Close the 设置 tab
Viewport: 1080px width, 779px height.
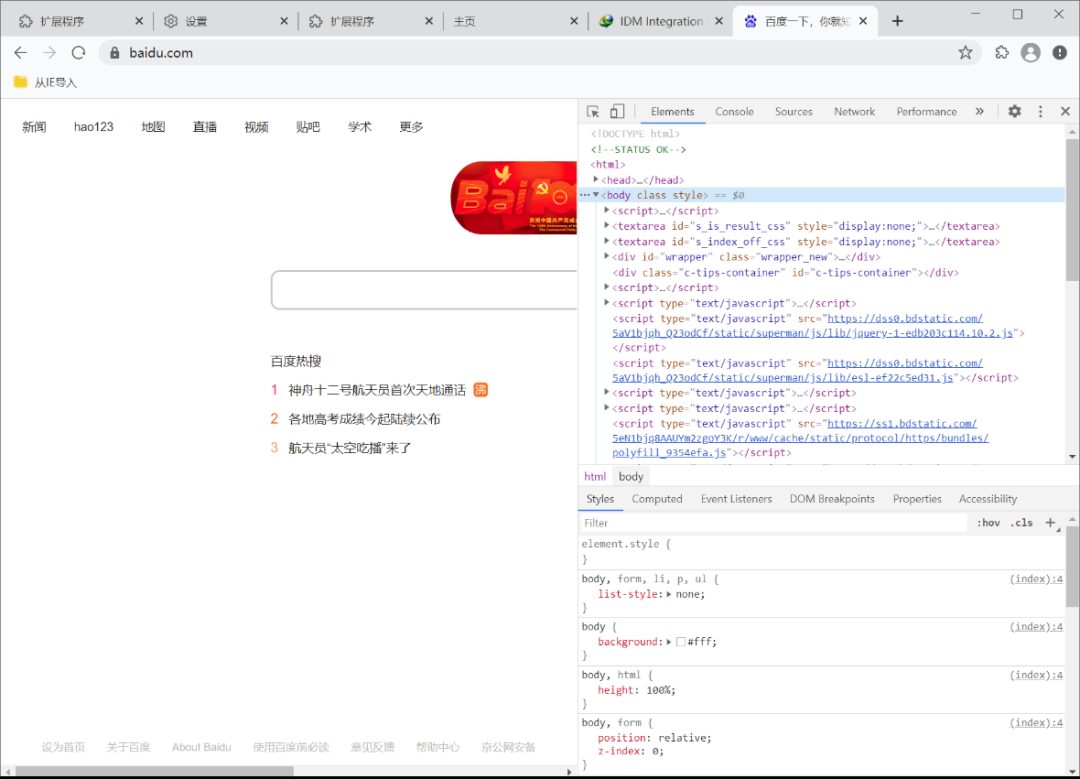(x=284, y=21)
